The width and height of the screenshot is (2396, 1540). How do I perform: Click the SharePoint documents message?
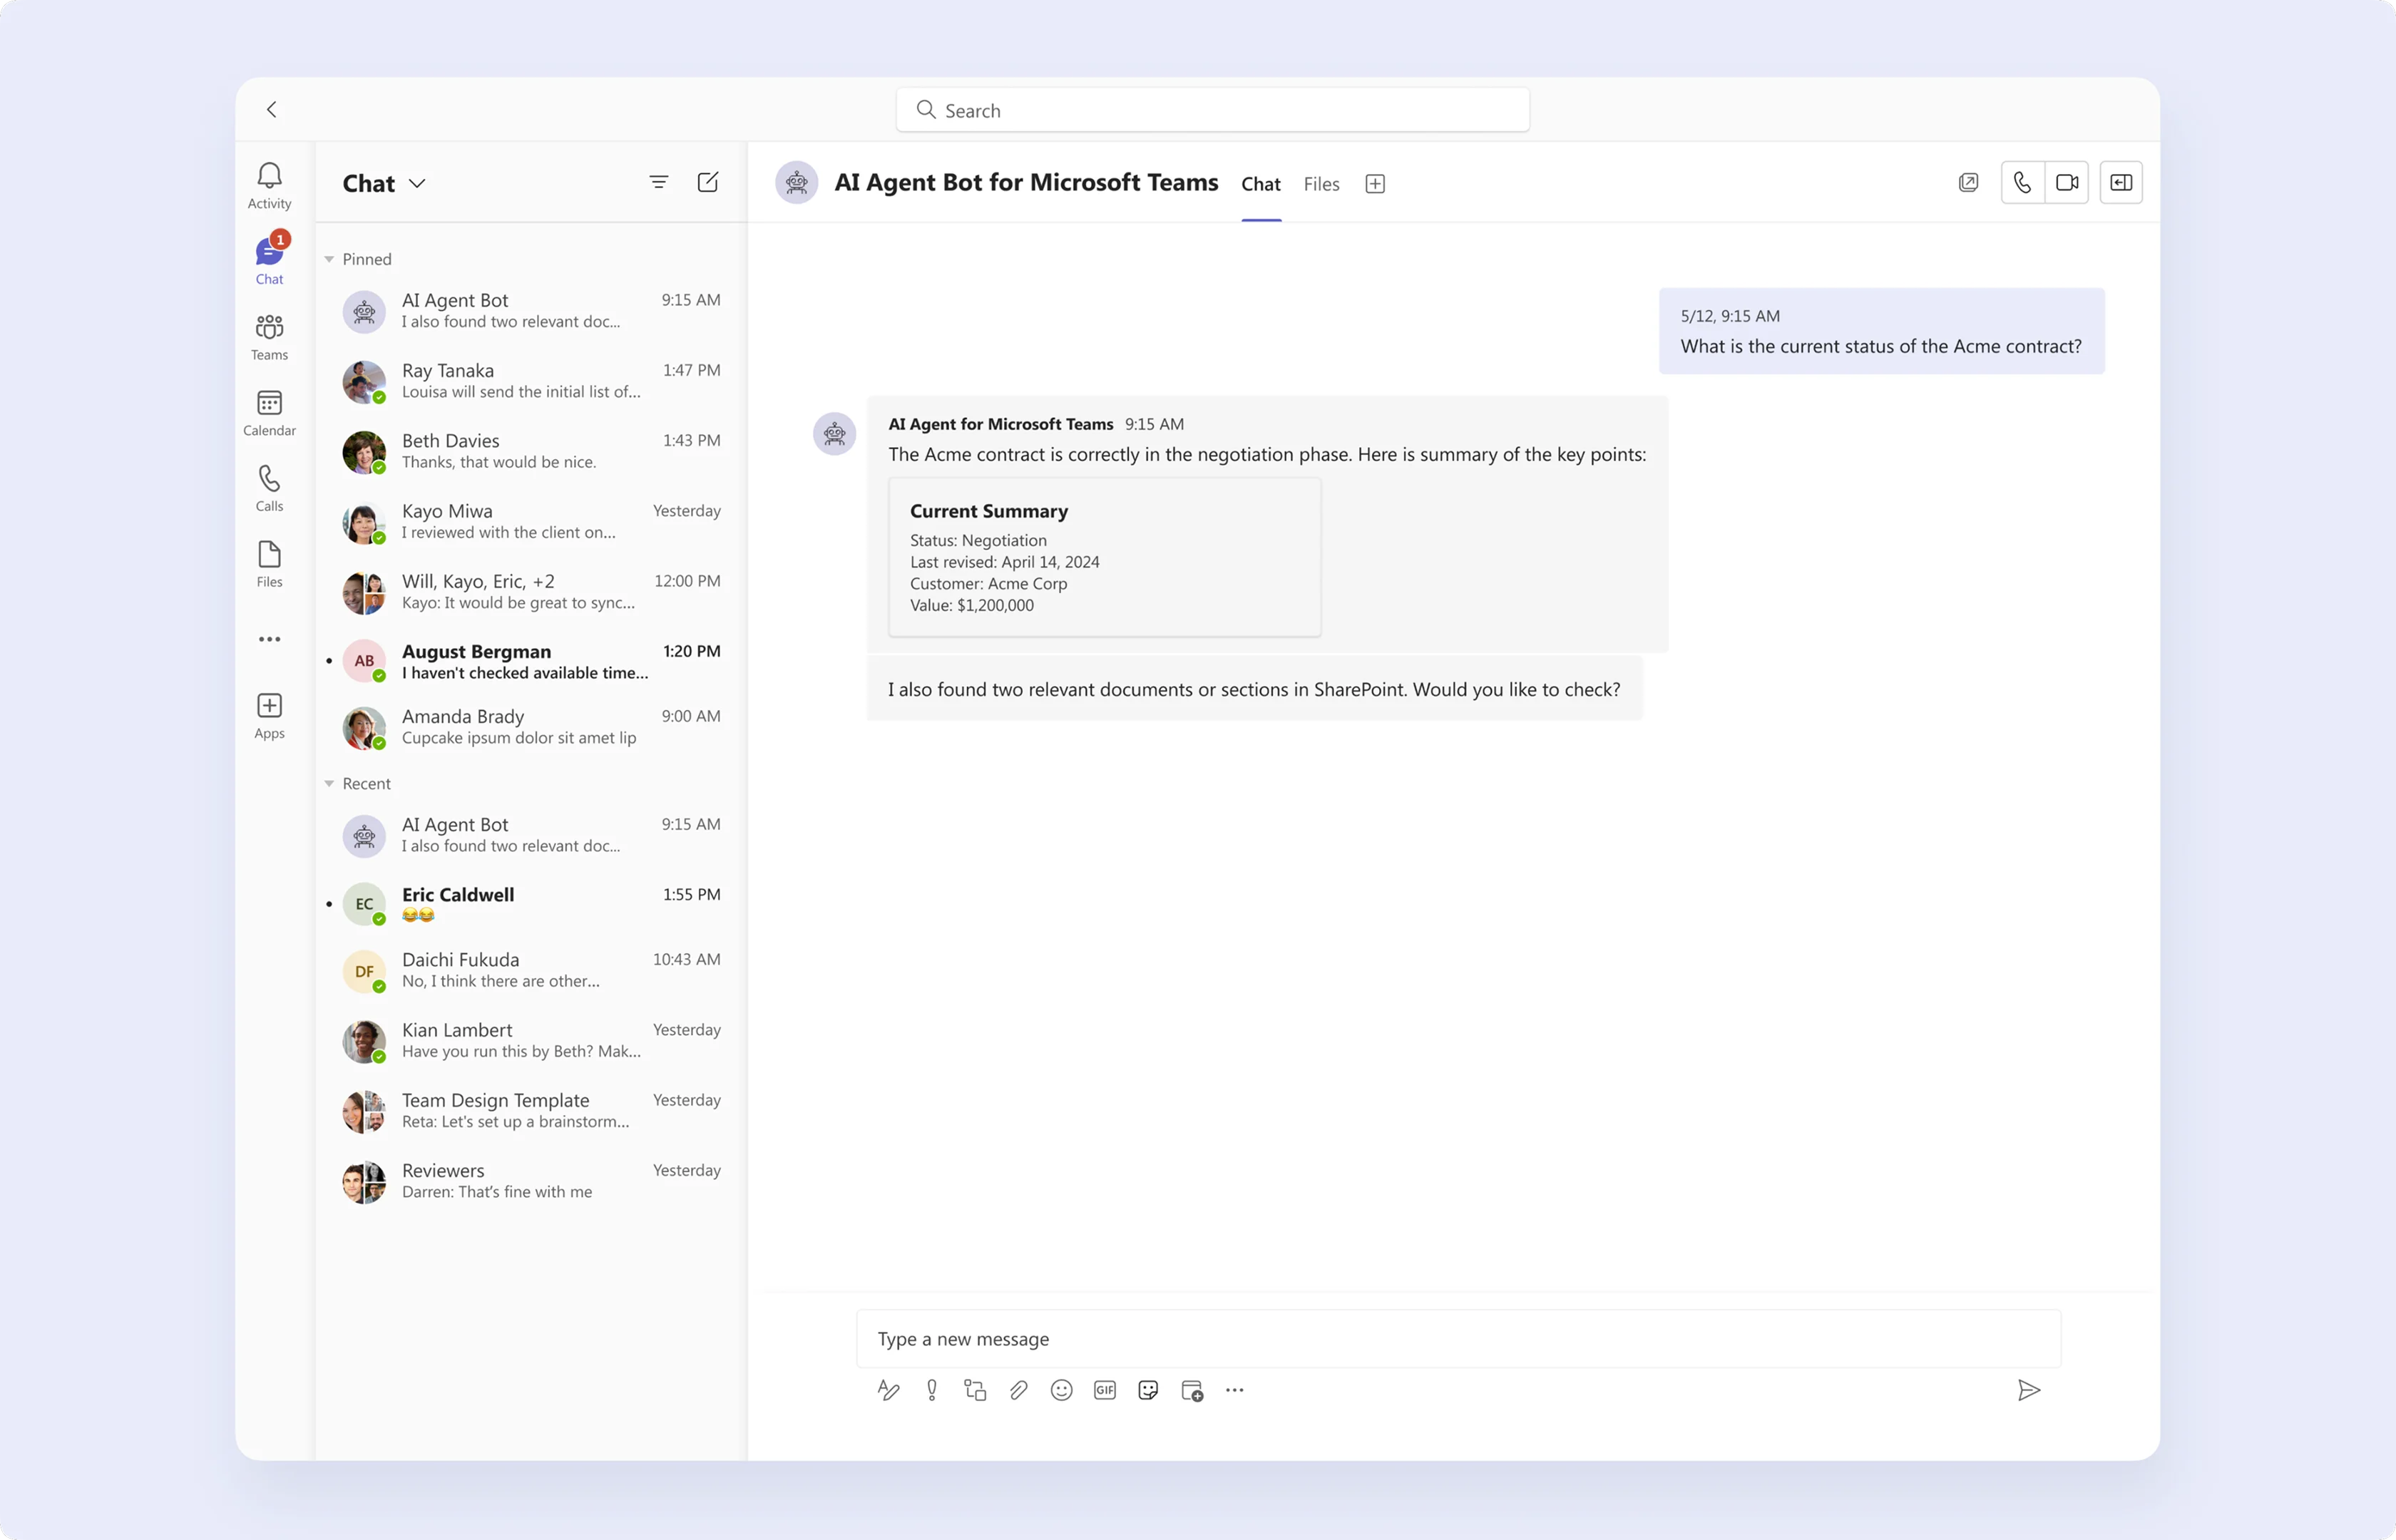[x=1254, y=689]
